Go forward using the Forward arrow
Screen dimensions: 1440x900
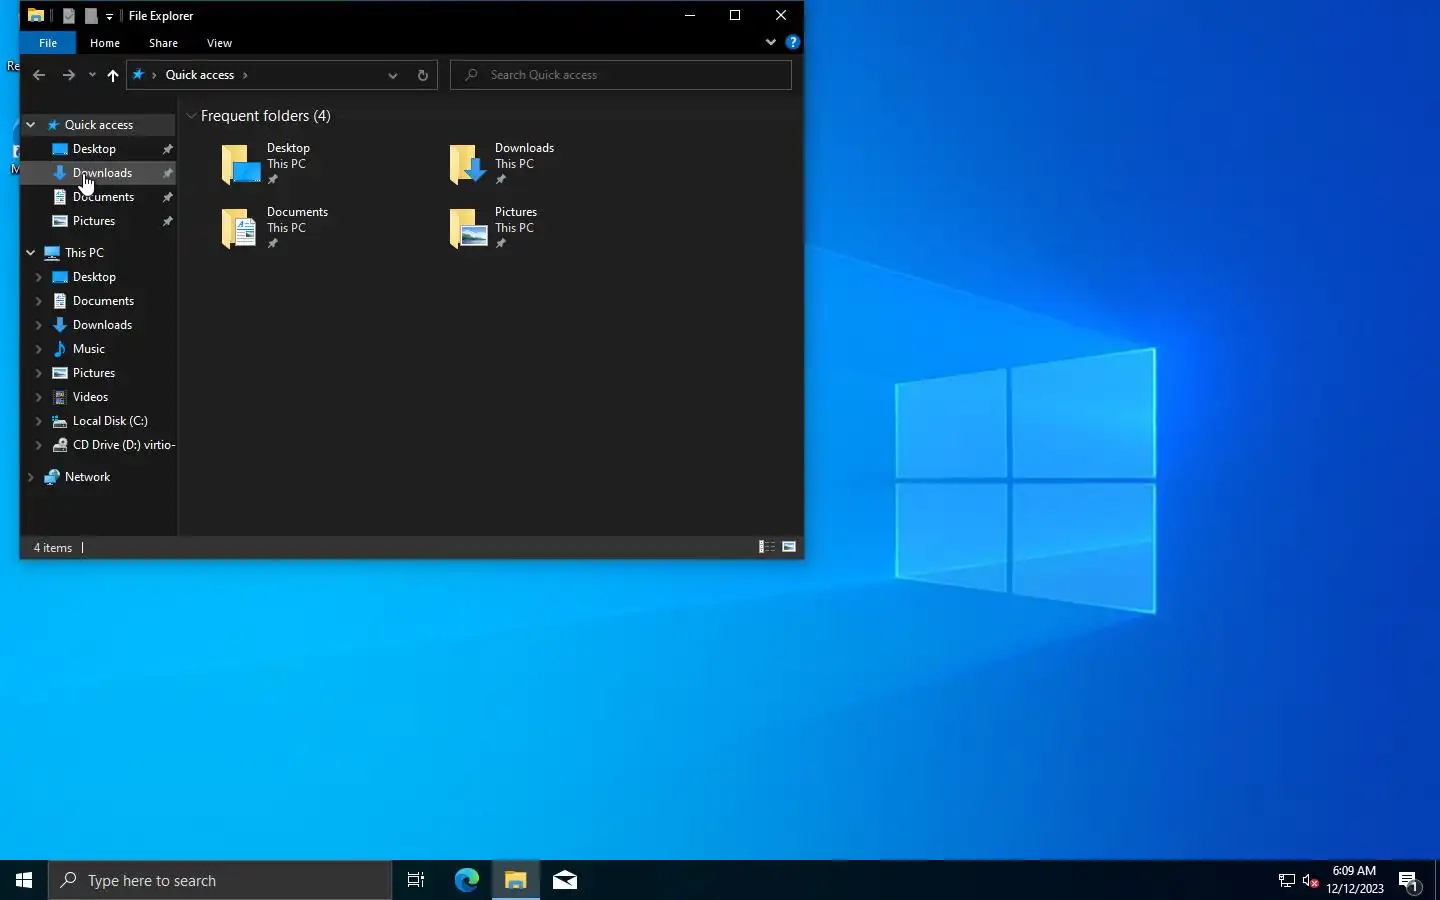tap(68, 75)
